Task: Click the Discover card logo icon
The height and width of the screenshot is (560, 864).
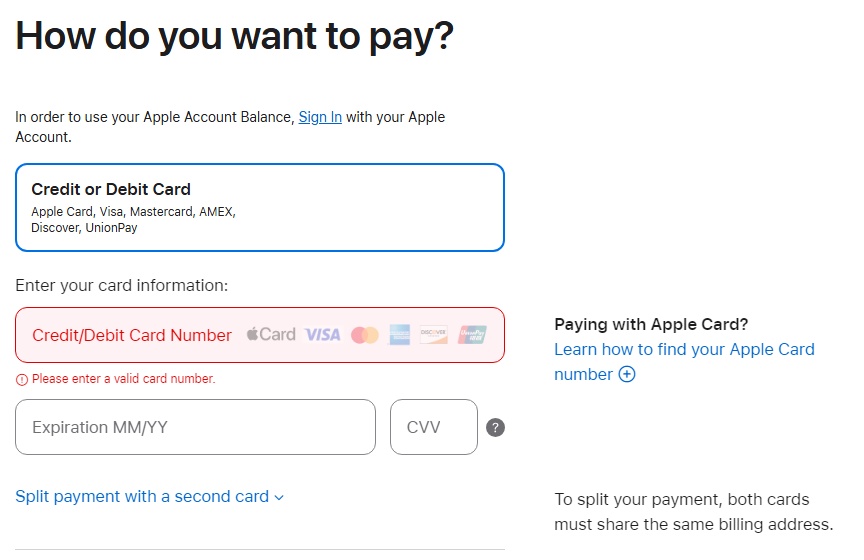Action: tap(434, 335)
